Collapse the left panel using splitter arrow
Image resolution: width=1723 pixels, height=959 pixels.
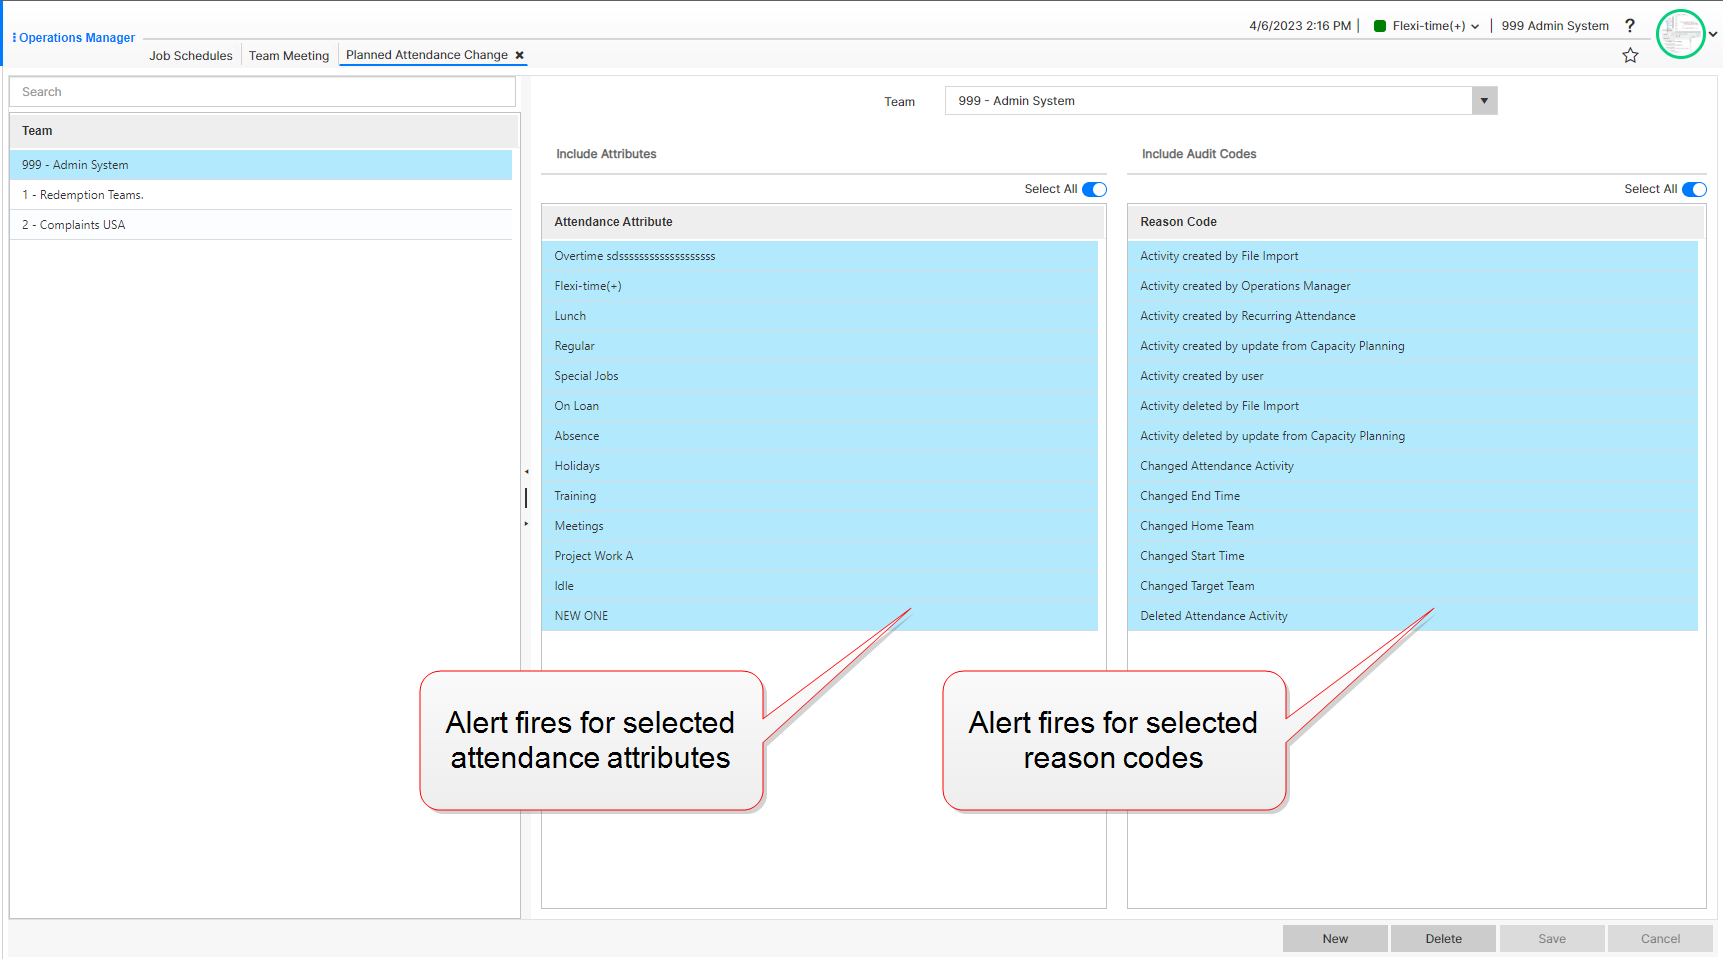click(x=526, y=472)
